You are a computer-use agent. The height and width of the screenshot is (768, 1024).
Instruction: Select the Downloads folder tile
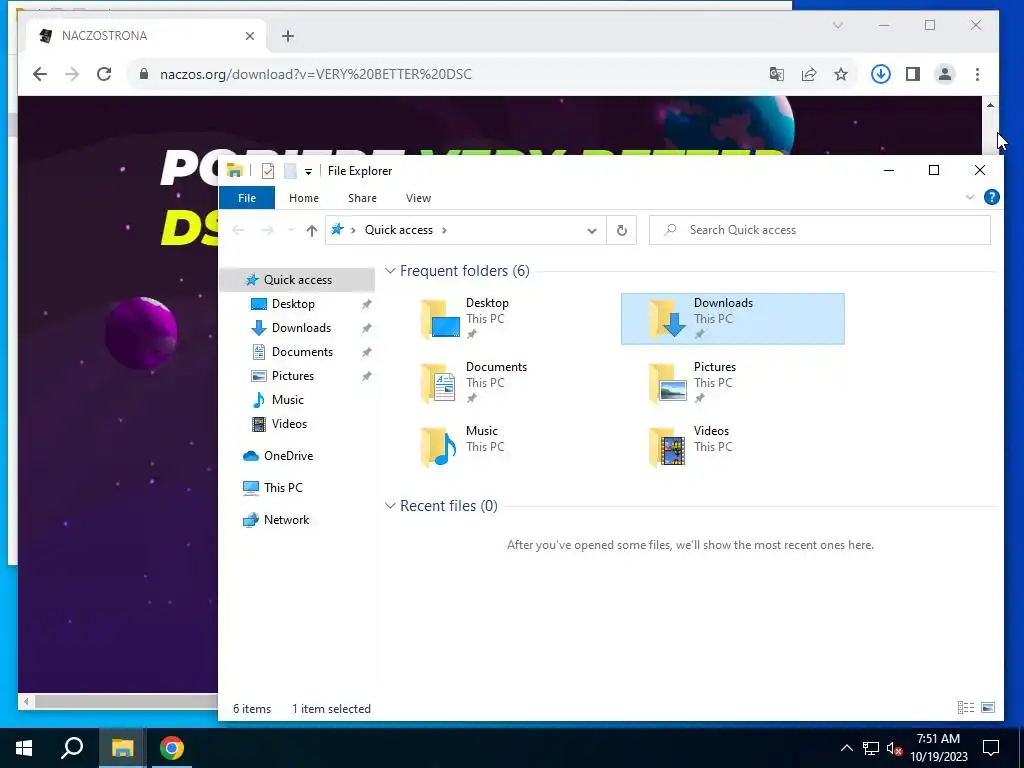(x=733, y=319)
